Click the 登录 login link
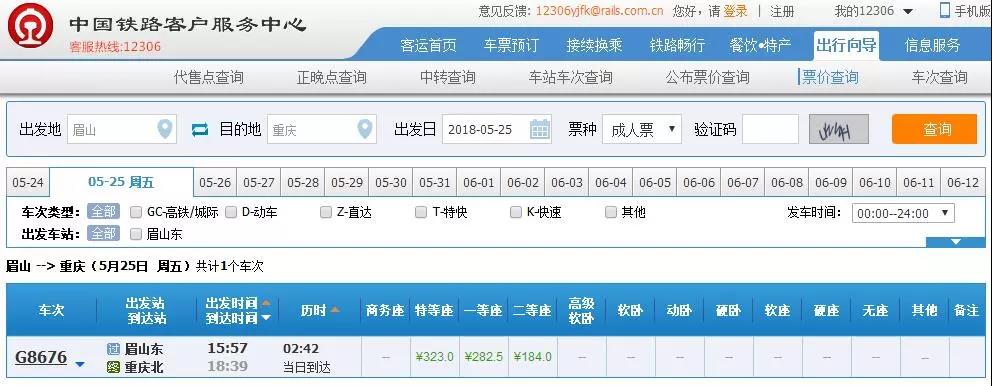The width and height of the screenshot is (992, 386). click(x=735, y=11)
